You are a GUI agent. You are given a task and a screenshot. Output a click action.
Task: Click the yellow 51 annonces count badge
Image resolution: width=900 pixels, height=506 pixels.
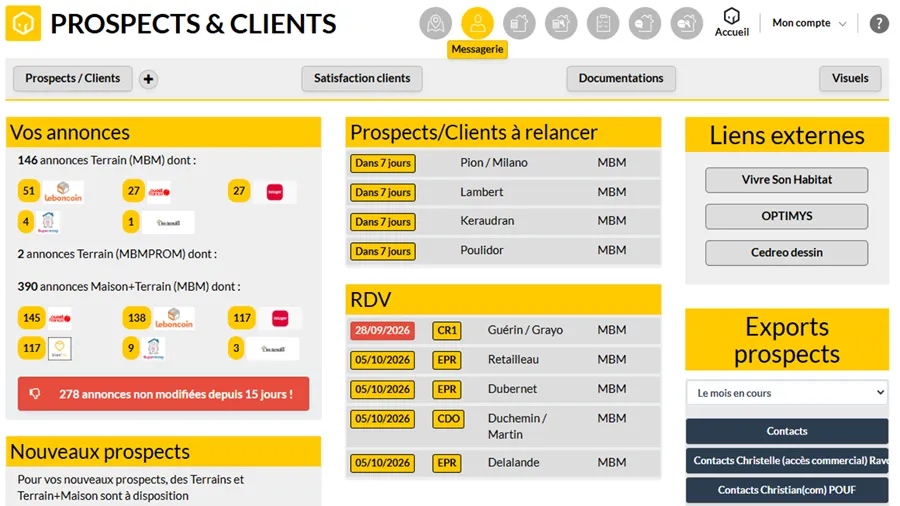[x=29, y=191]
